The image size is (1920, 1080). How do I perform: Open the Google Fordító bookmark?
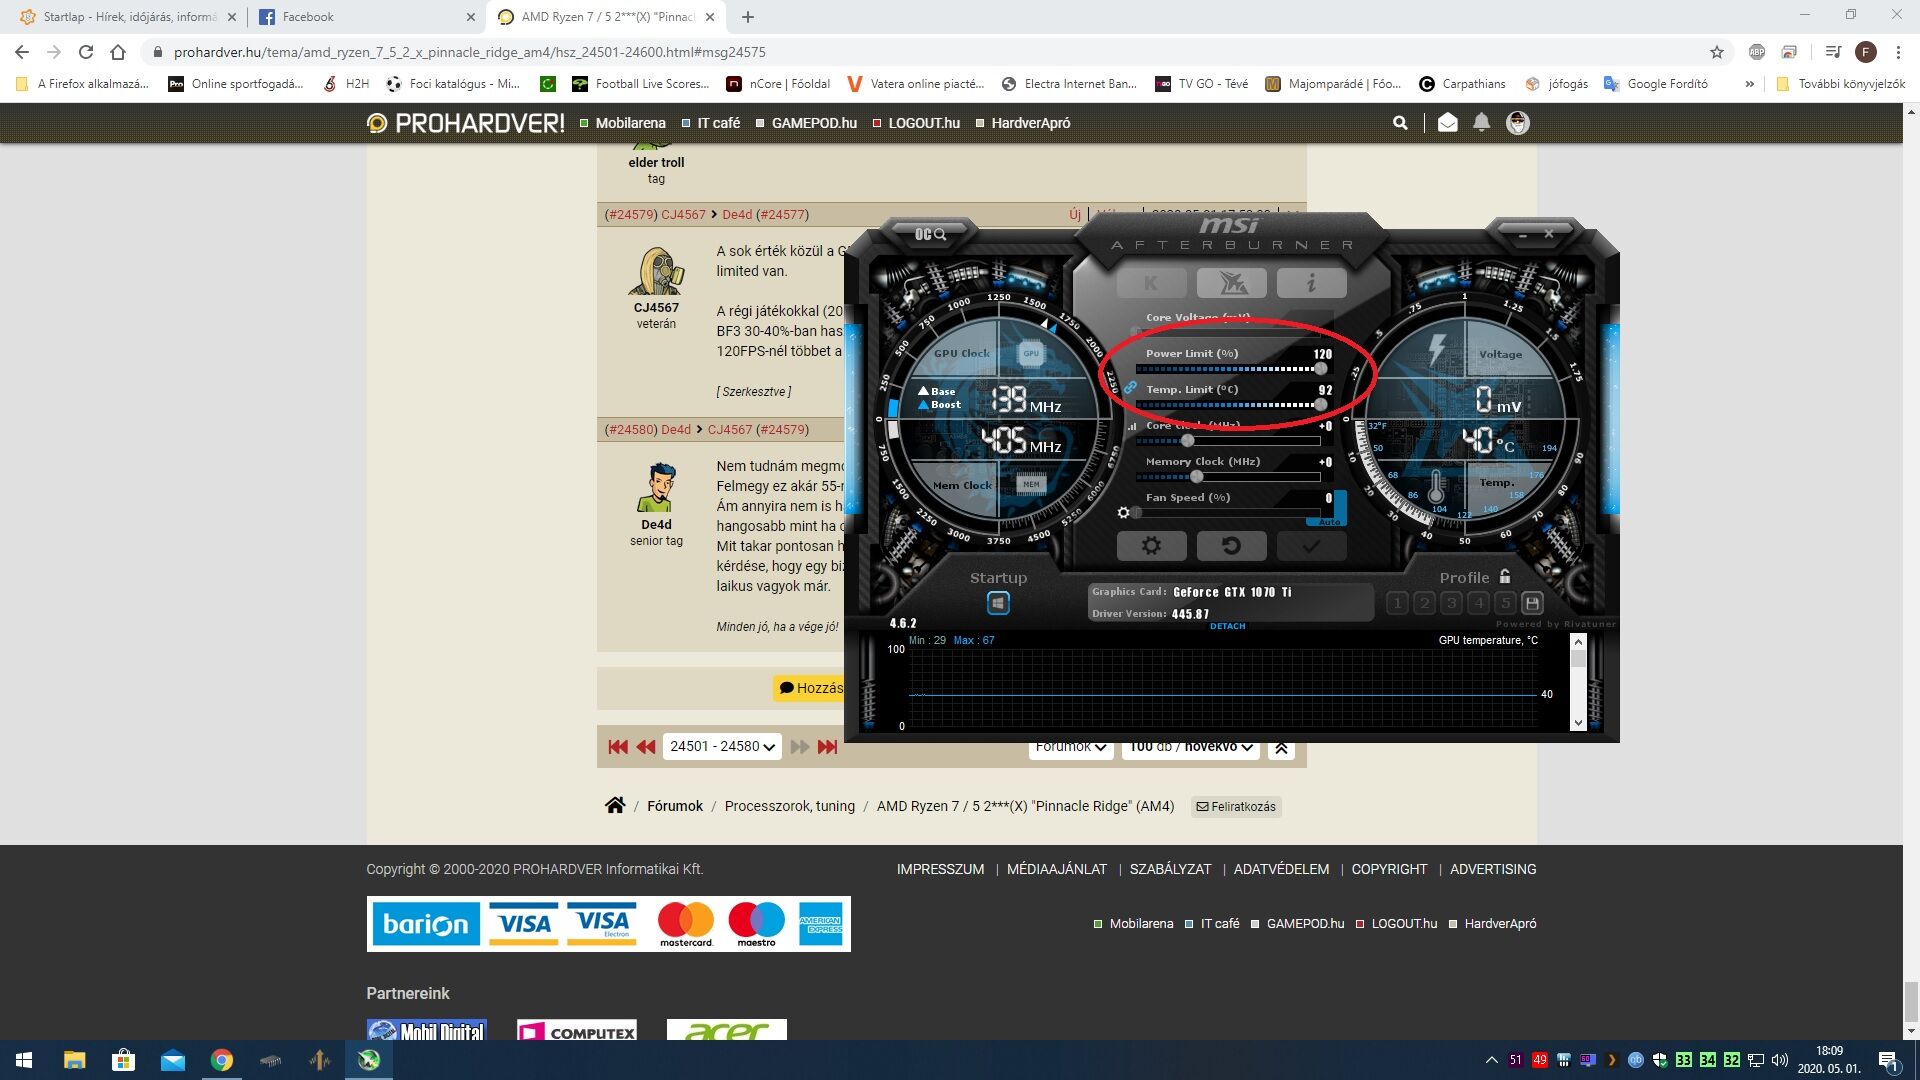tap(1656, 84)
